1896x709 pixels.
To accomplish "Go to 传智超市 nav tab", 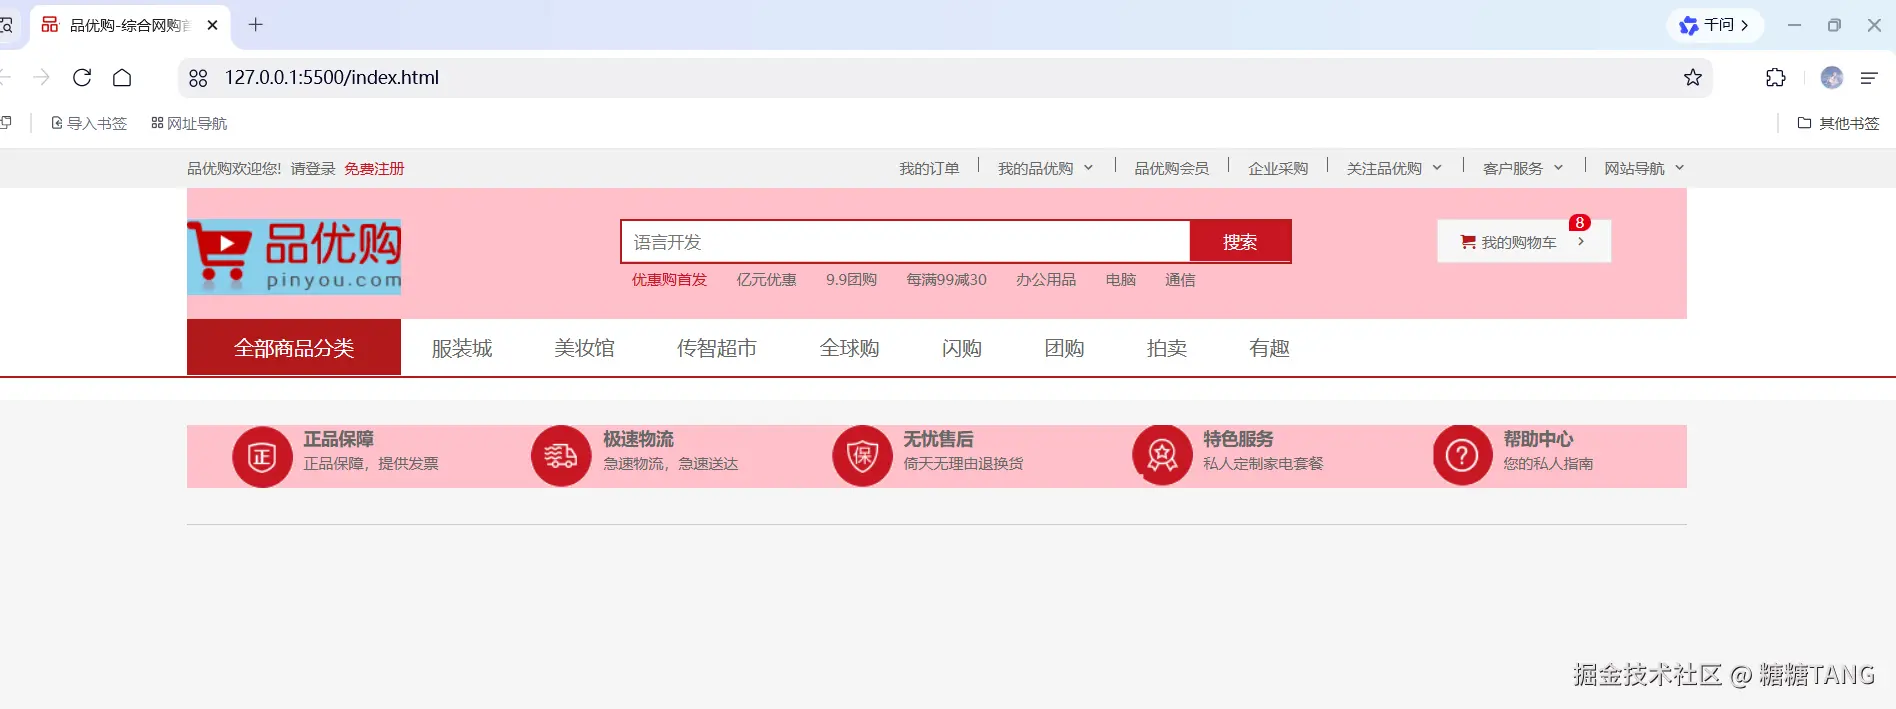I will (x=717, y=348).
